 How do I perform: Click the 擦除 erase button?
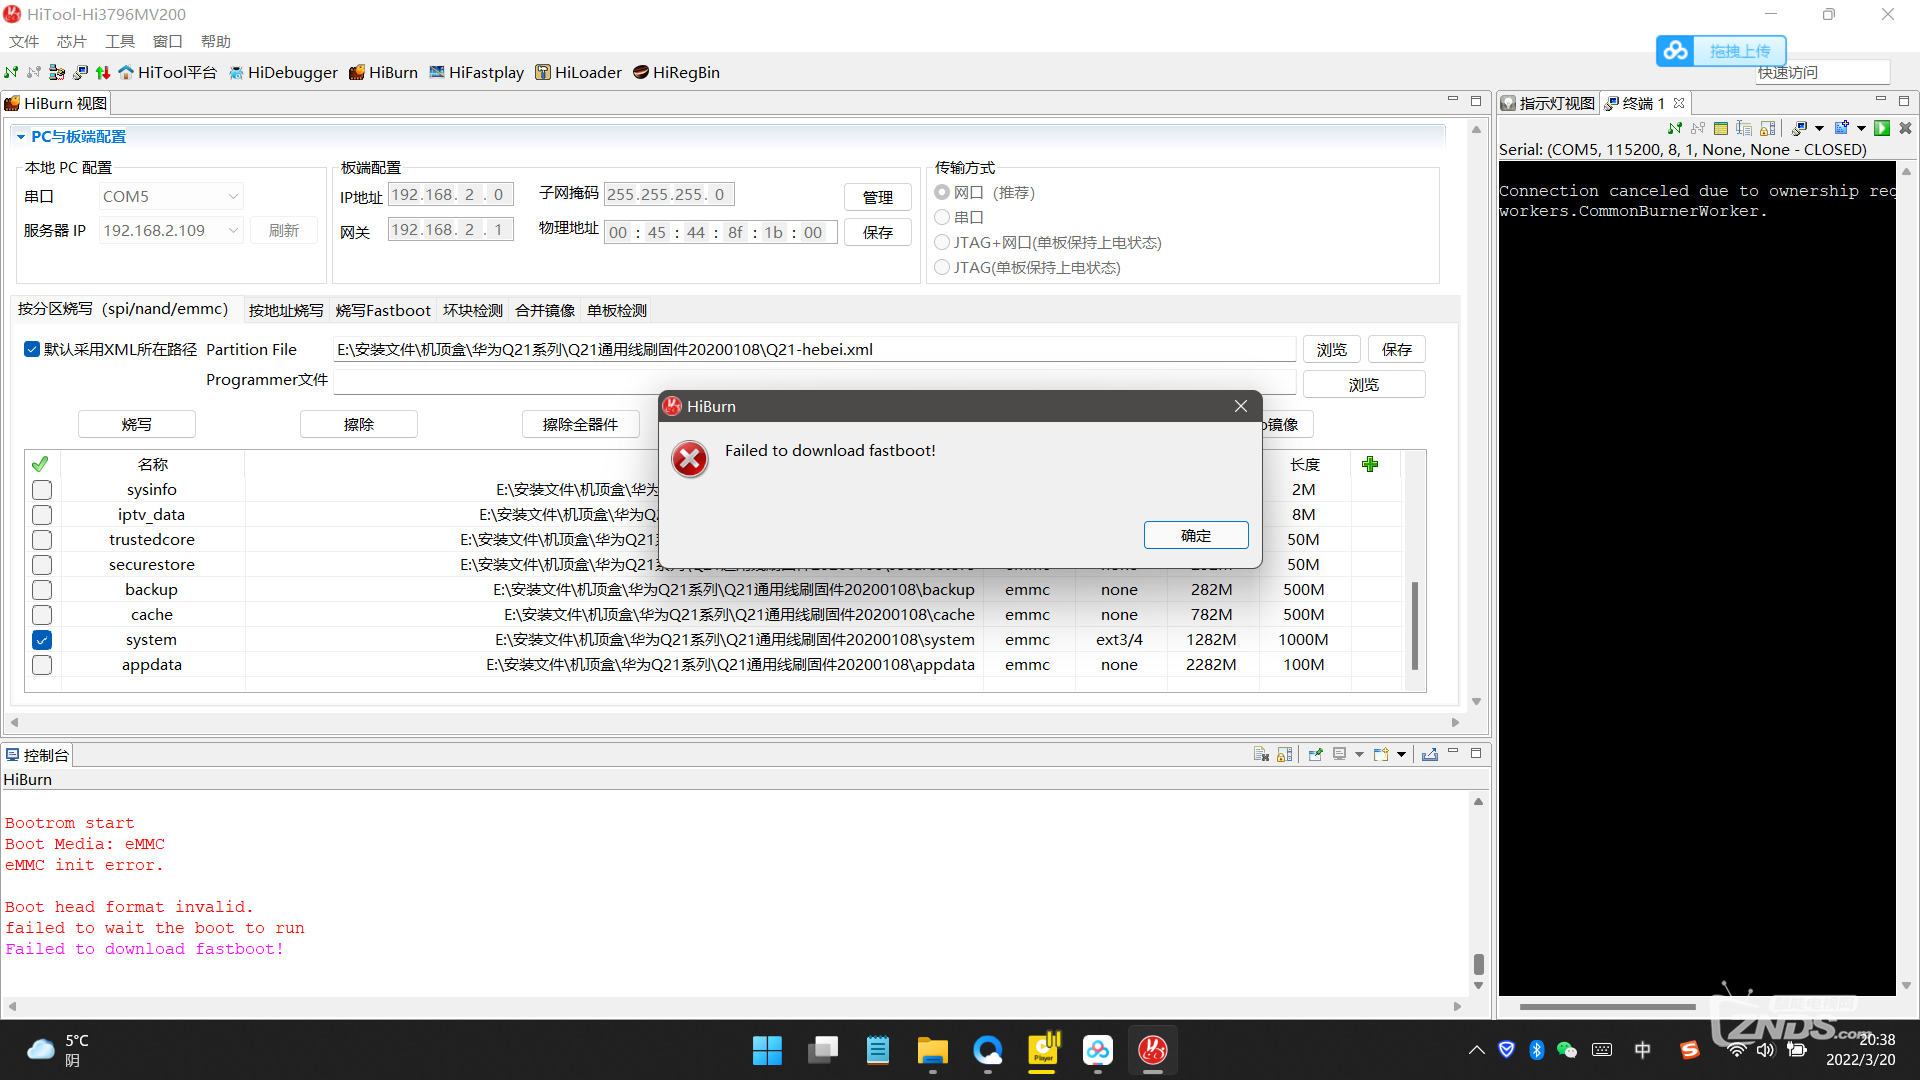point(359,424)
